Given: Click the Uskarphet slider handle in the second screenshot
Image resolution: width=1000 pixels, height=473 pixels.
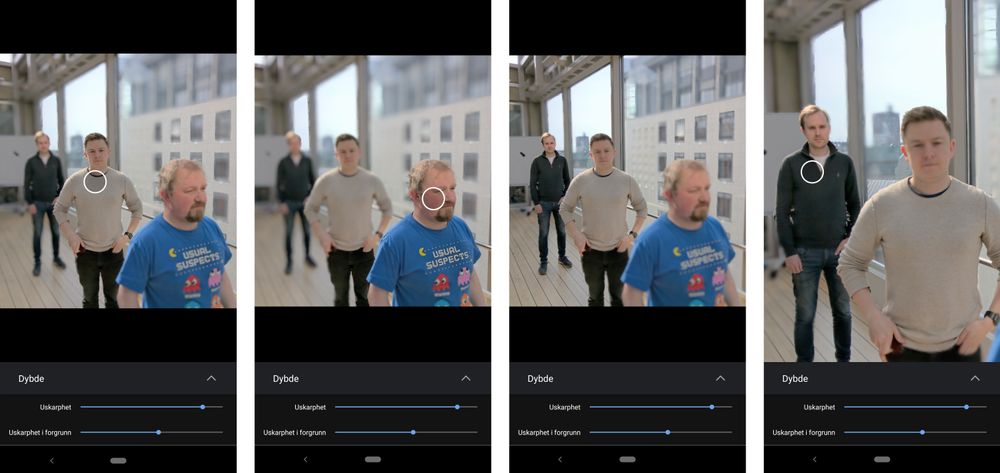Looking at the screenshot, I should pos(457,407).
